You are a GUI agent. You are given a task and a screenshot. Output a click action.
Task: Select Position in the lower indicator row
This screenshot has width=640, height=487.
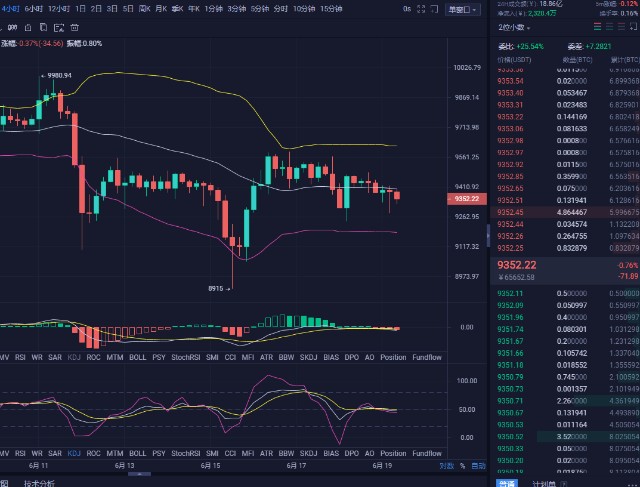(393, 453)
